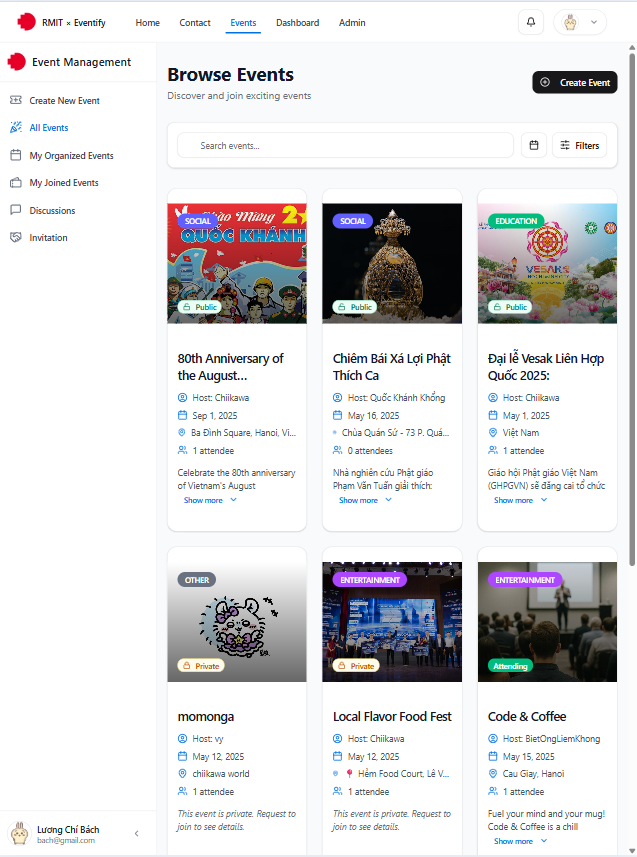Open the user avatar dropdown menu

click(580, 22)
